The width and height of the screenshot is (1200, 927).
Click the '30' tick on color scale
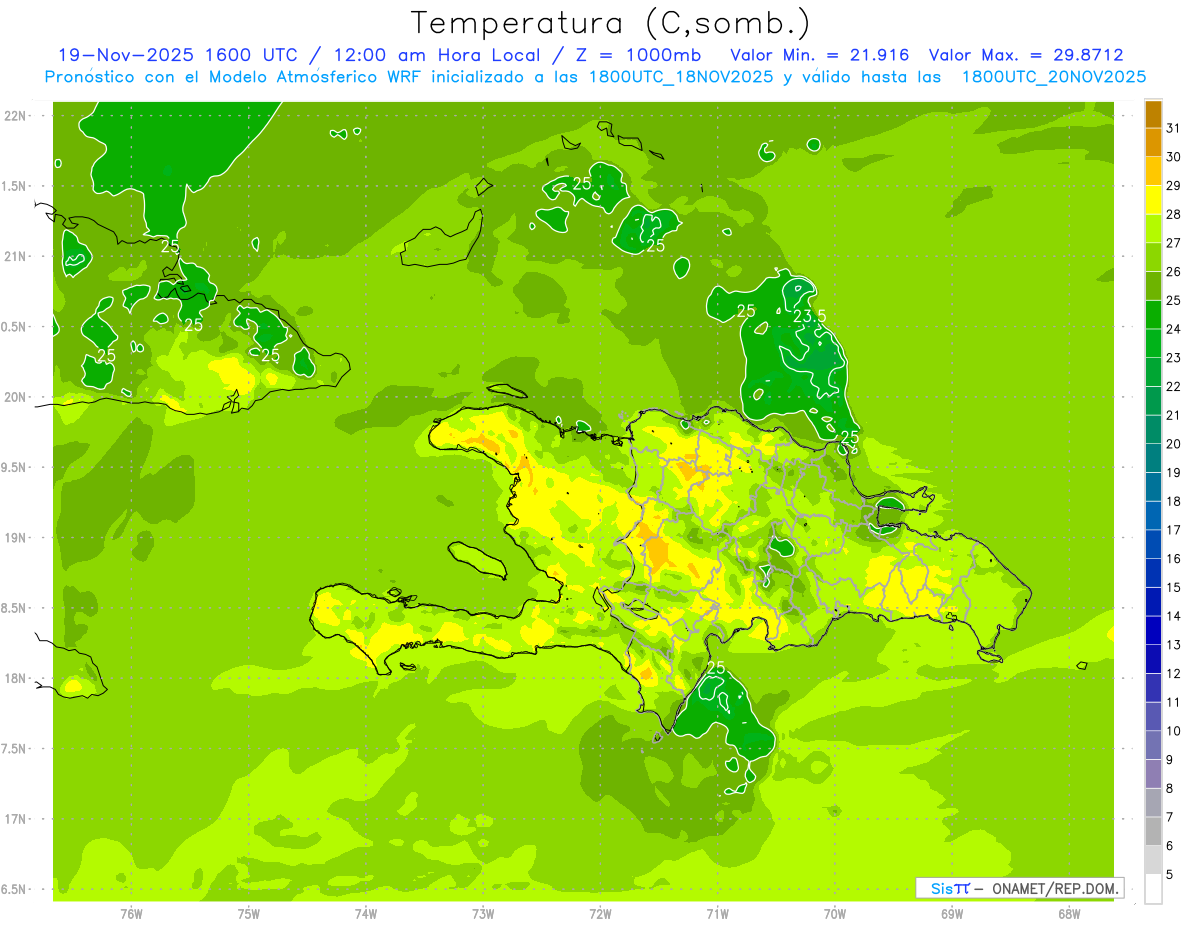click(1173, 157)
